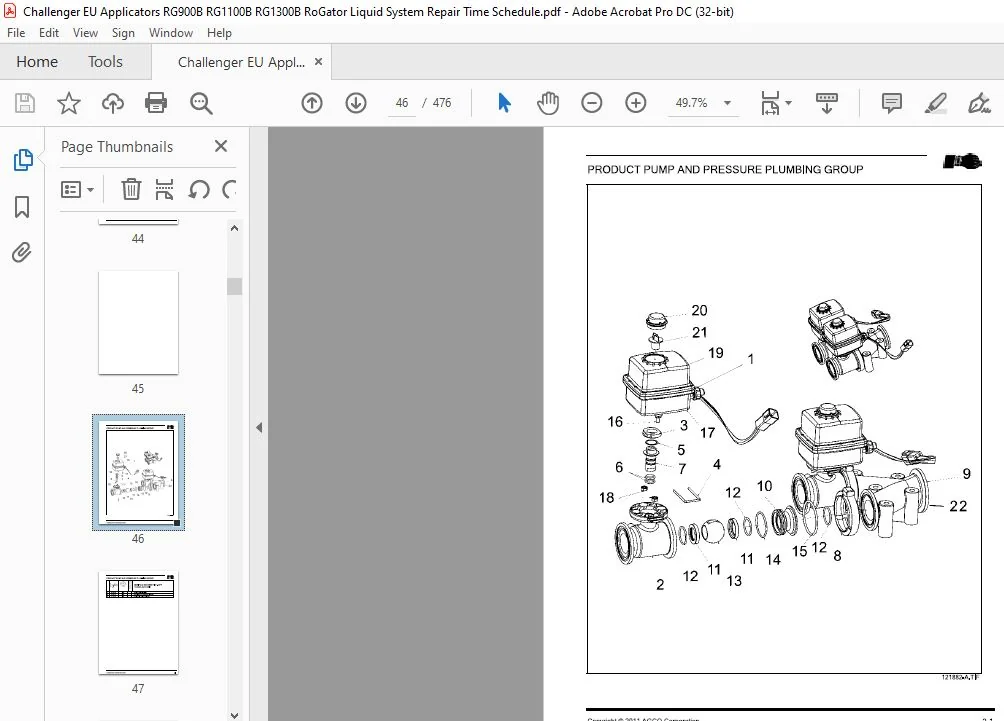Click the 49.7% zoom value field

click(692, 103)
